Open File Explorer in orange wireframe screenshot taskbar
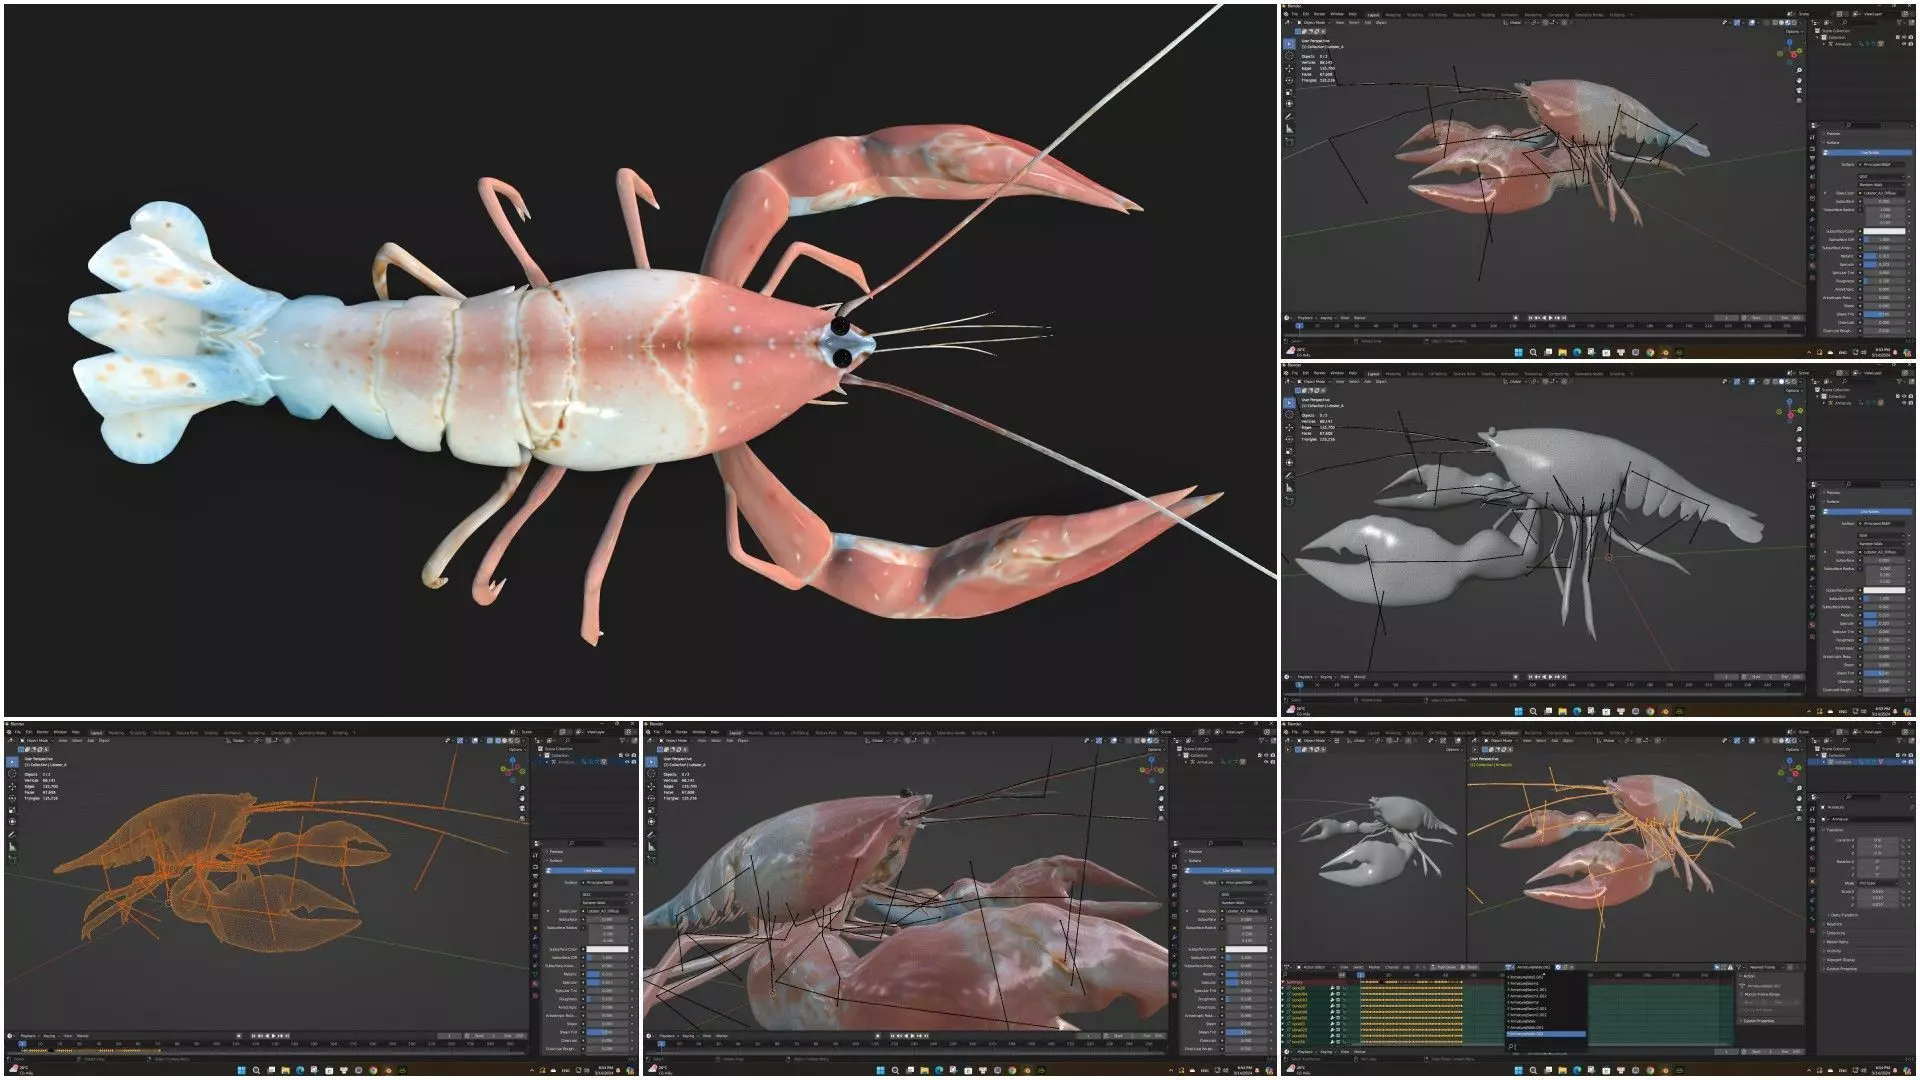 (x=285, y=1070)
